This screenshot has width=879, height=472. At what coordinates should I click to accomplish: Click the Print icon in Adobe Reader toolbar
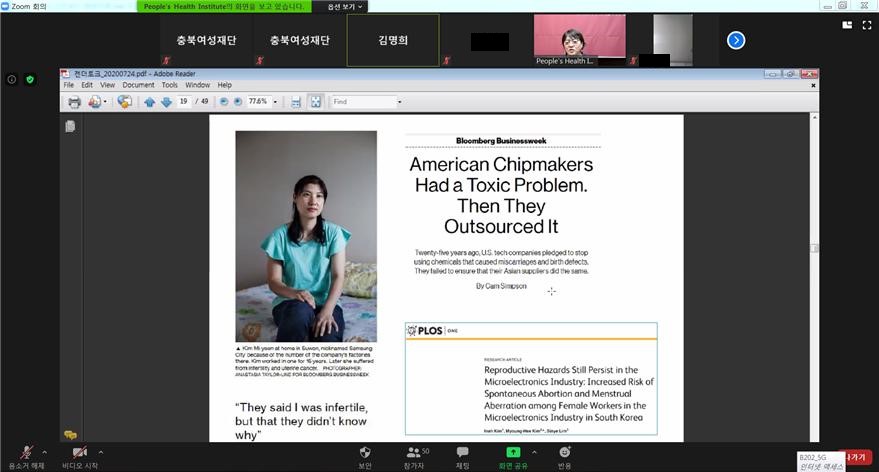[x=74, y=101]
